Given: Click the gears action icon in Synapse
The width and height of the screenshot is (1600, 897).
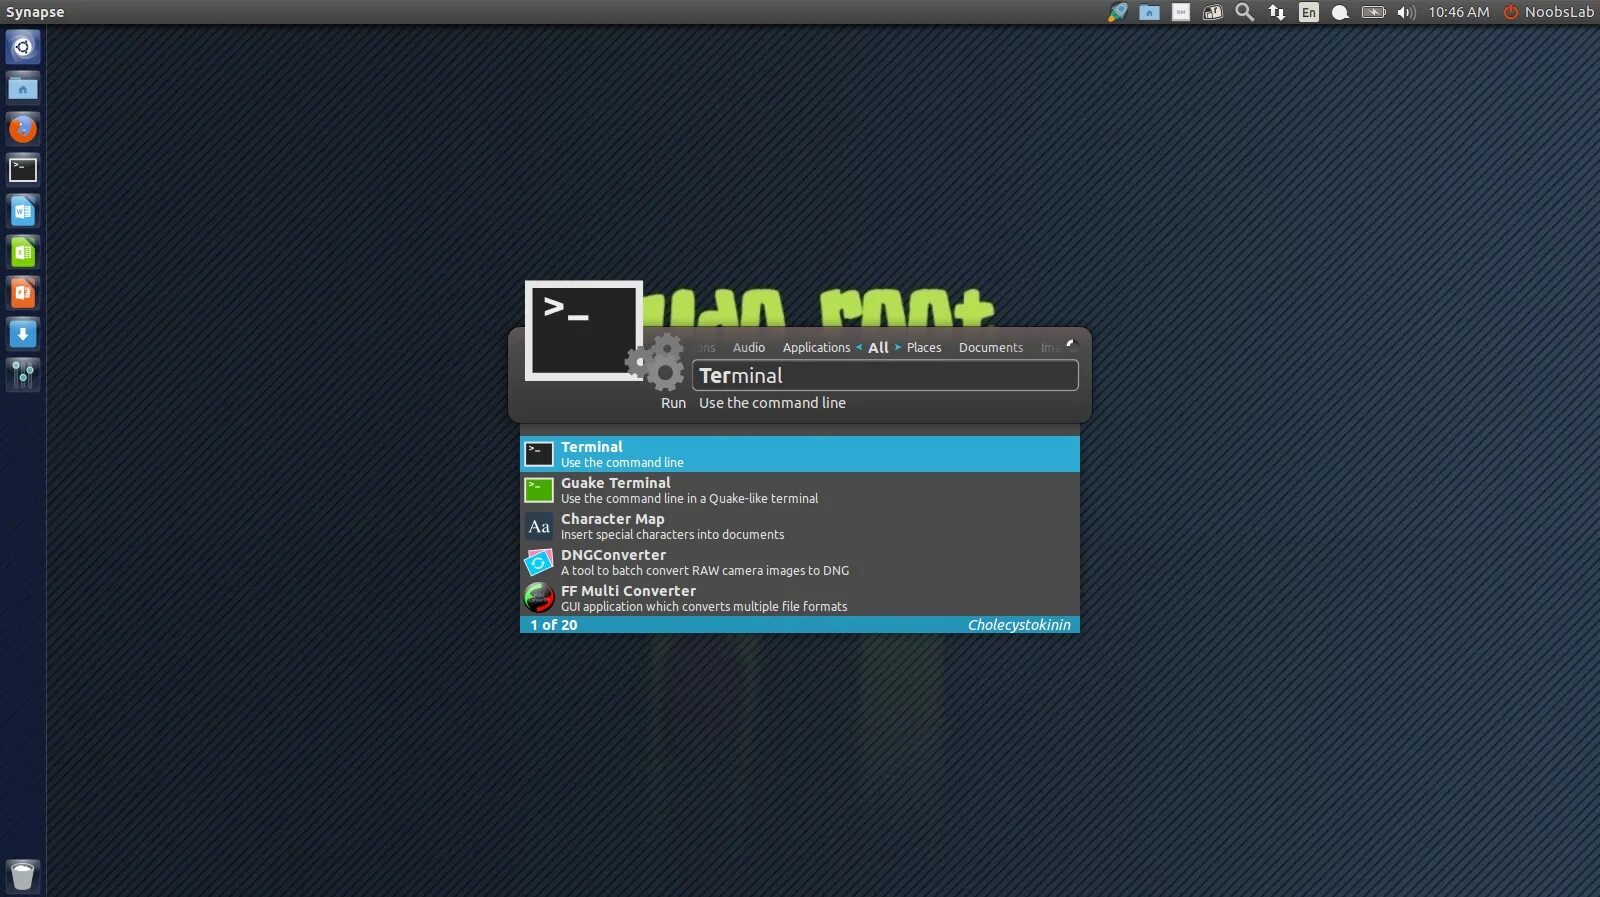Looking at the screenshot, I should tap(657, 362).
